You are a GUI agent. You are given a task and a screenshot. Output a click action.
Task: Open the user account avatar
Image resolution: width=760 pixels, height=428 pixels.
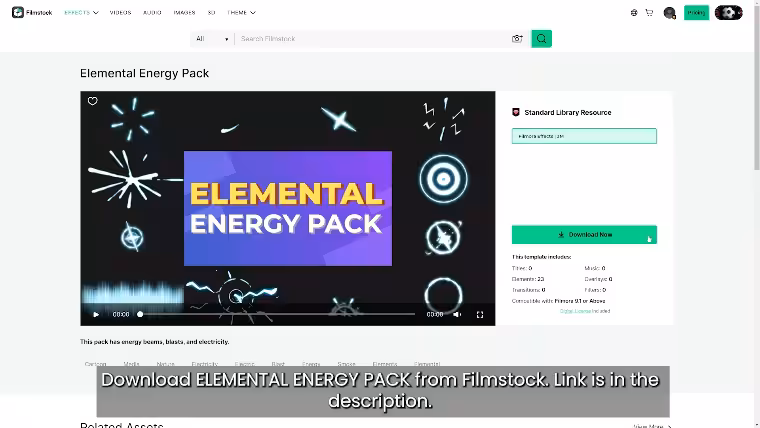point(669,13)
